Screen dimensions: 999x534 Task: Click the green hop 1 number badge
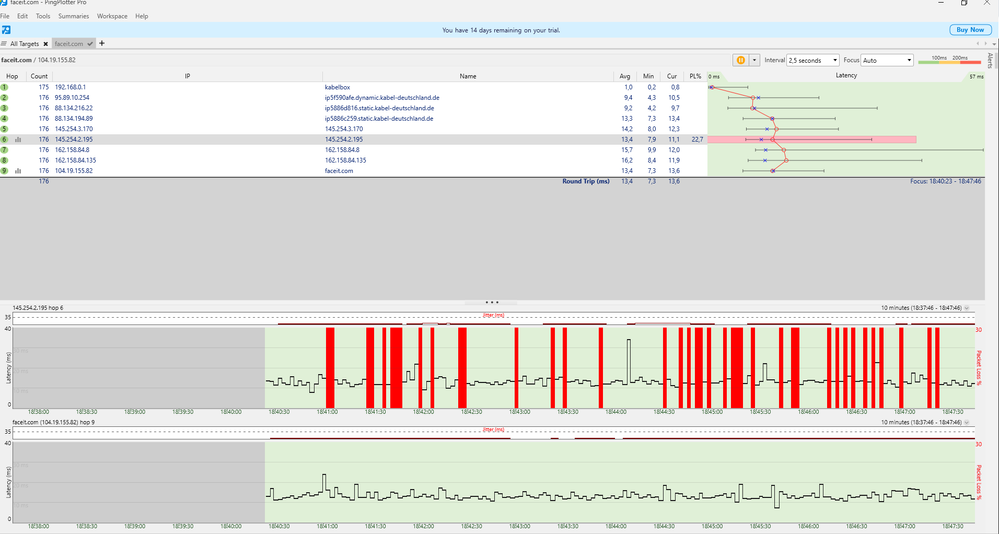(x=5, y=87)
